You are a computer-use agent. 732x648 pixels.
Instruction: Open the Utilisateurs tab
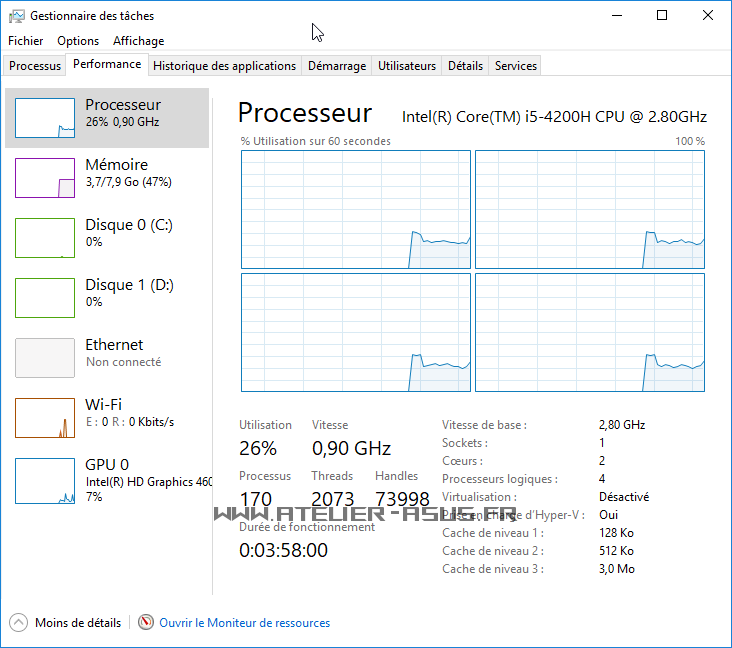point(407,66)
